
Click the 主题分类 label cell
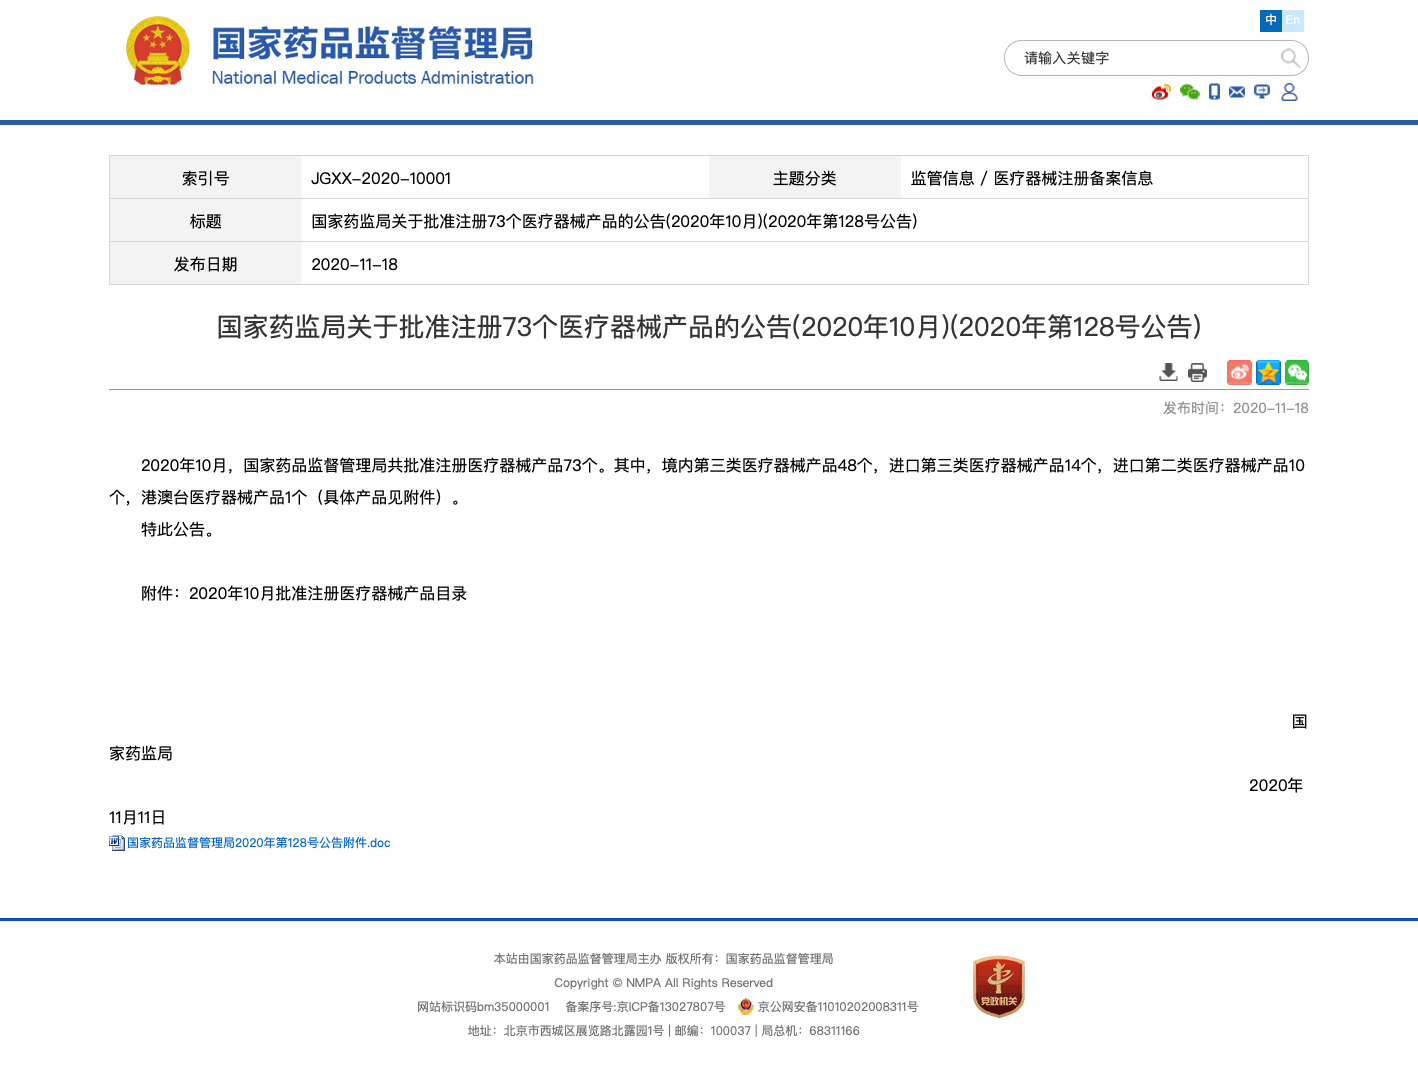coord(805,178)
